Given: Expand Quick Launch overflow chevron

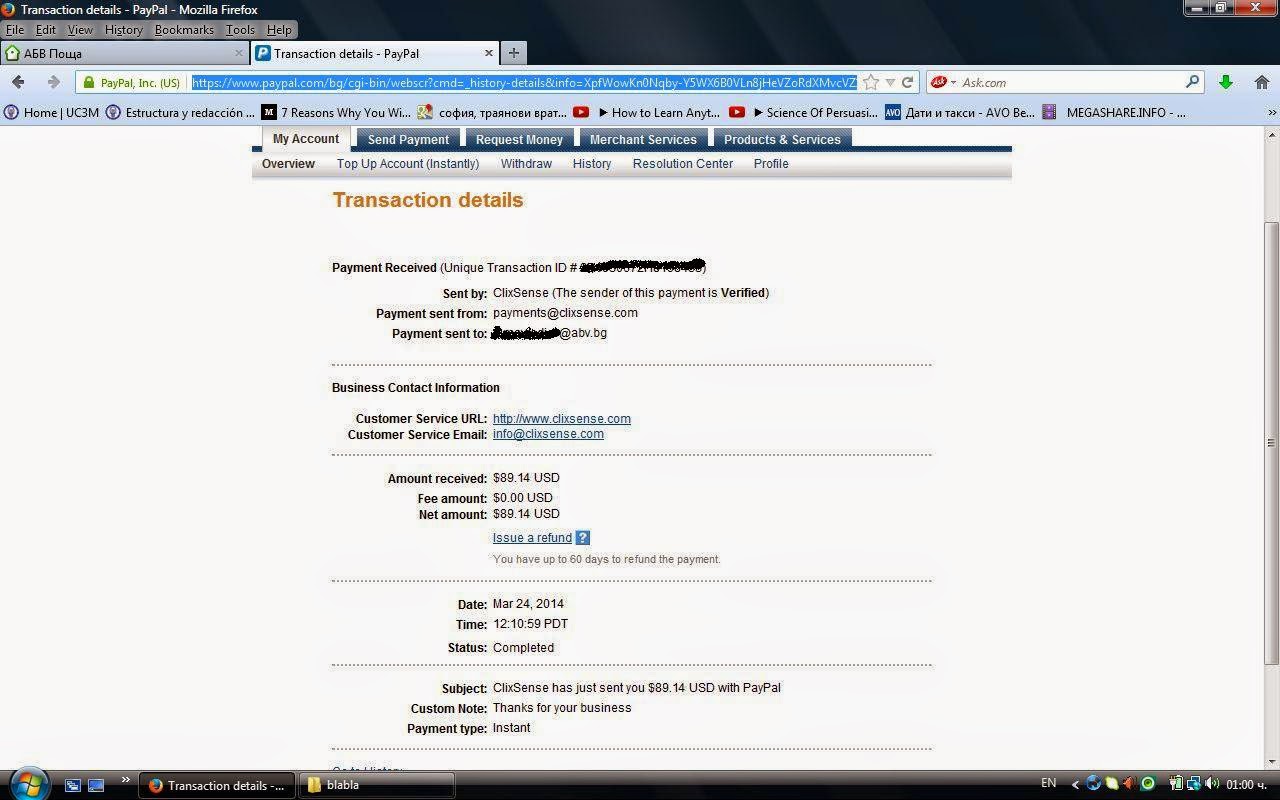Looking at the screenshot, I should point(125,780).
